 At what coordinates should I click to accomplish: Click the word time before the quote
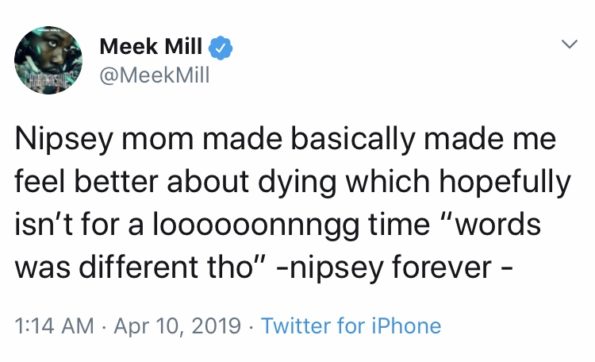pos(399,225)
